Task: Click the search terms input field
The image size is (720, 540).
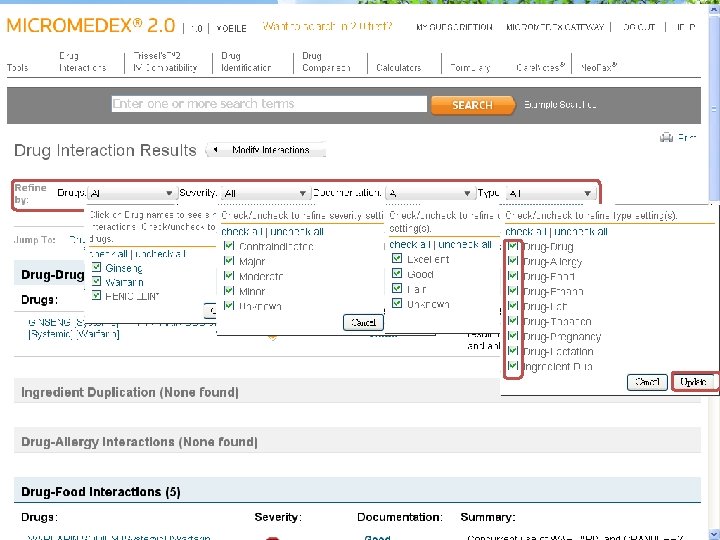Action: coord(269,104)
